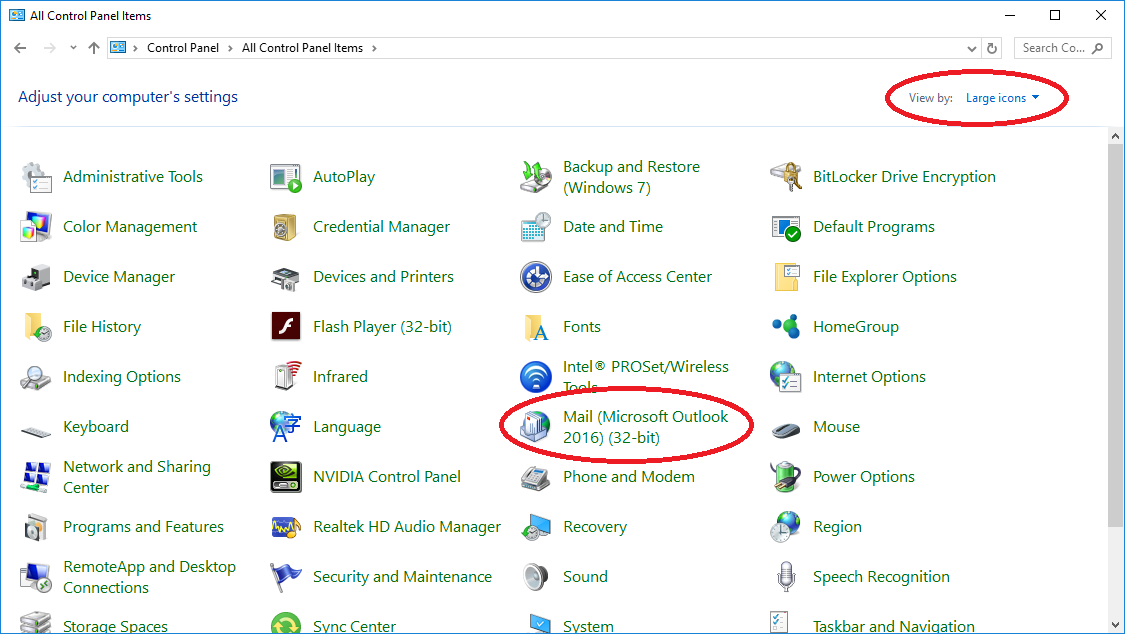1125x634 pixels.
Task: Open the Realtek HD Audio Manager icon
Action: pyautogui.click(x=286, y=527)
